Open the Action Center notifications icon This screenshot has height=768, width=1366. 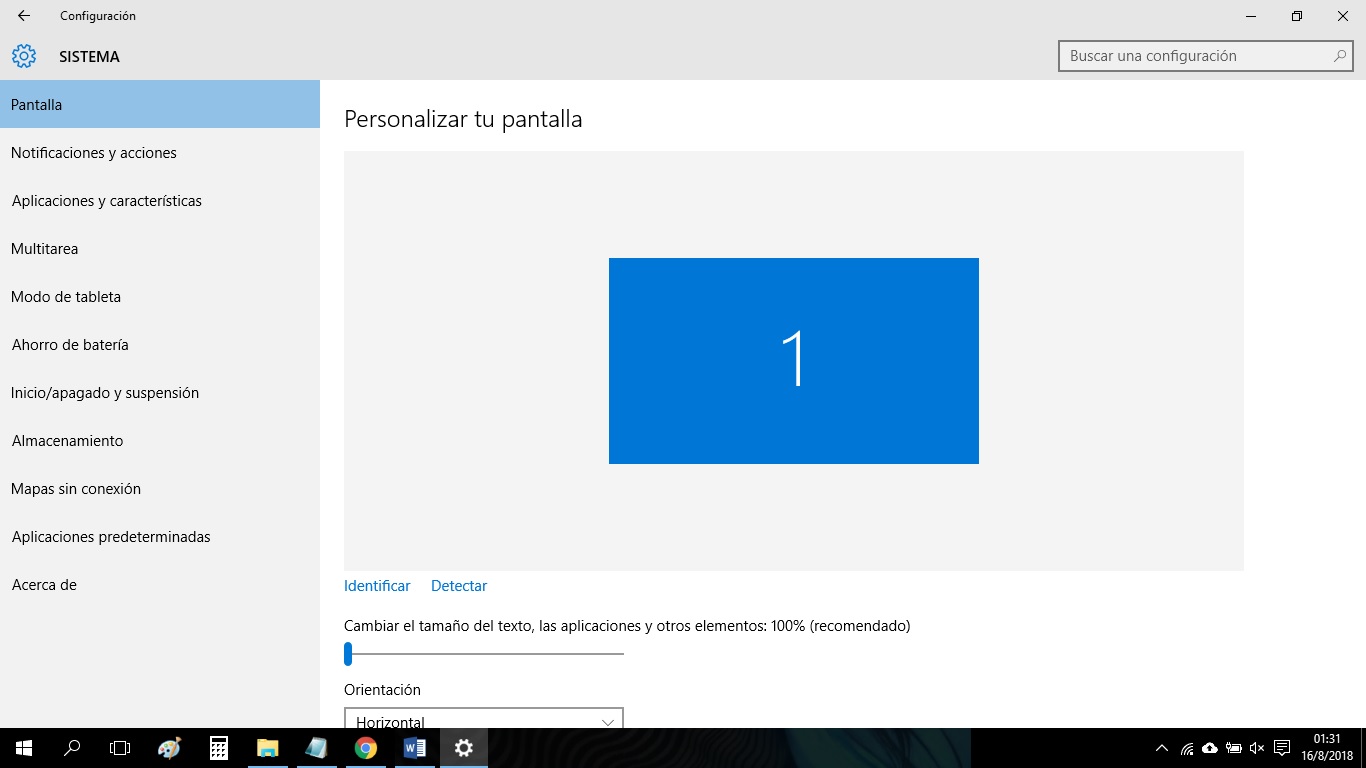tap(1282, 748)
